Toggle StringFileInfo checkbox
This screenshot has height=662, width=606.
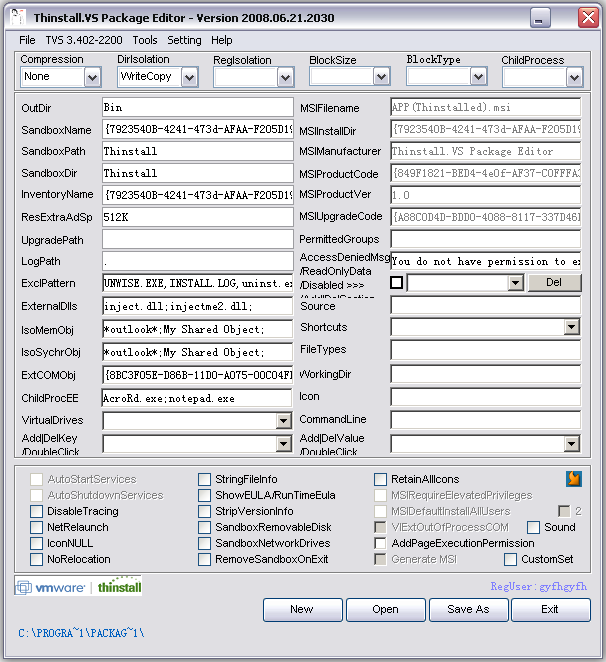(x=204, y=479)
